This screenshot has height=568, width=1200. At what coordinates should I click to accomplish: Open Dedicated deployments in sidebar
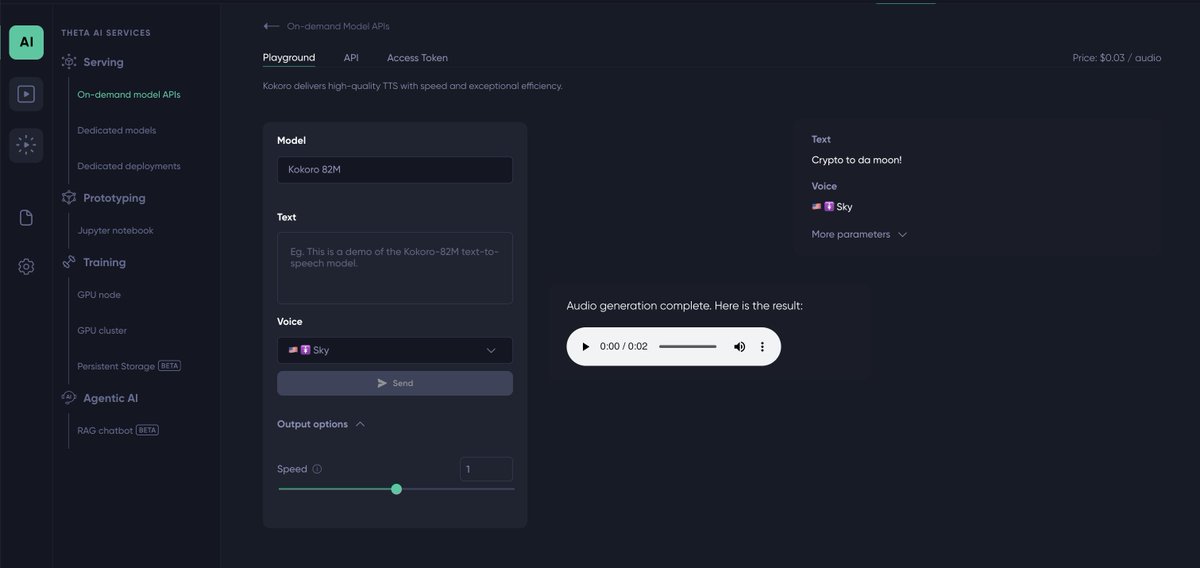pyautogui.click(x=129, y=166)
